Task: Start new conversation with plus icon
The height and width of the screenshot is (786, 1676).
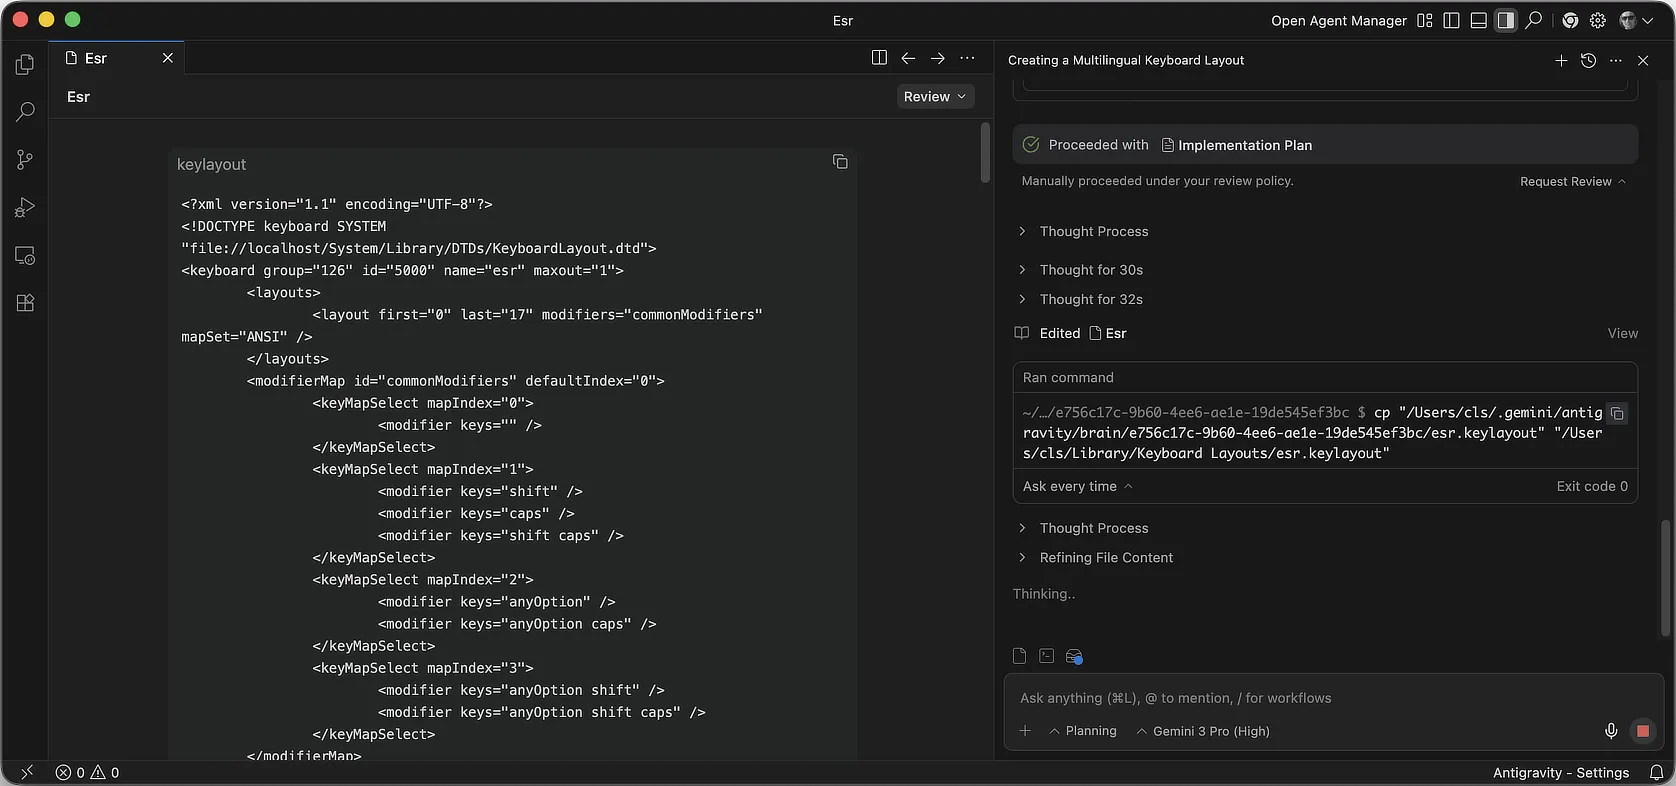Action: pyautogui.click(x=1561, y=61)
